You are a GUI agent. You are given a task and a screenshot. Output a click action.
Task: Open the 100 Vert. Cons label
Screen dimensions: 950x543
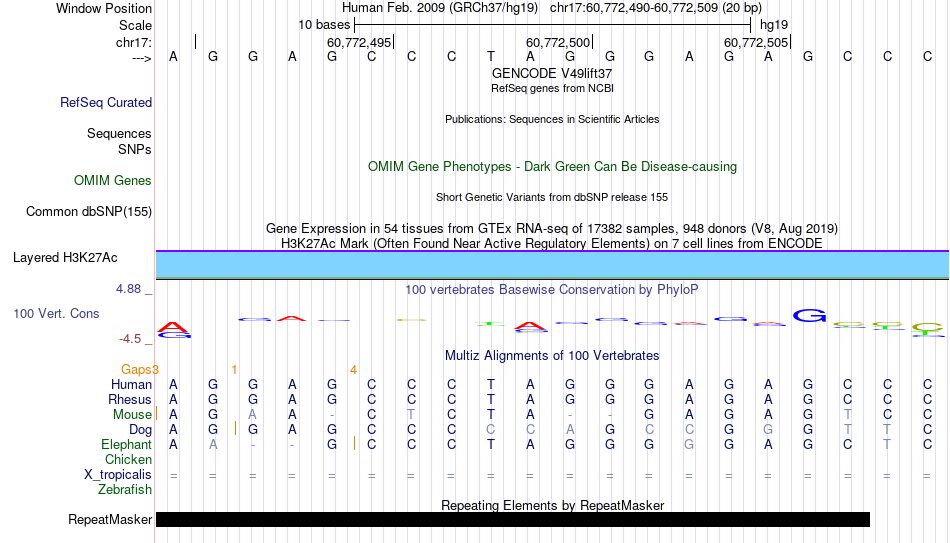pos(56,313)
